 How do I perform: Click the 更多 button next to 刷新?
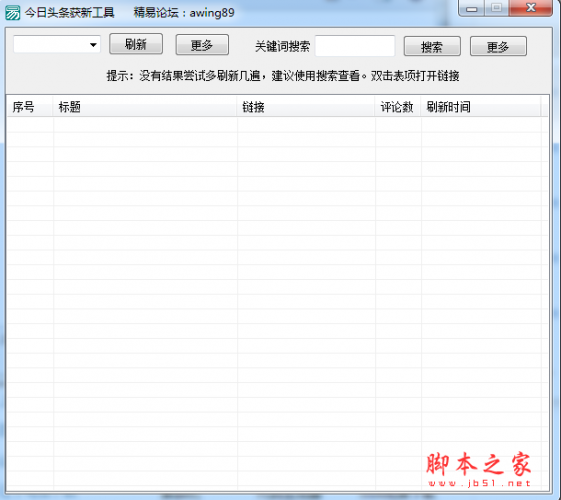click(x=202, y=45)
